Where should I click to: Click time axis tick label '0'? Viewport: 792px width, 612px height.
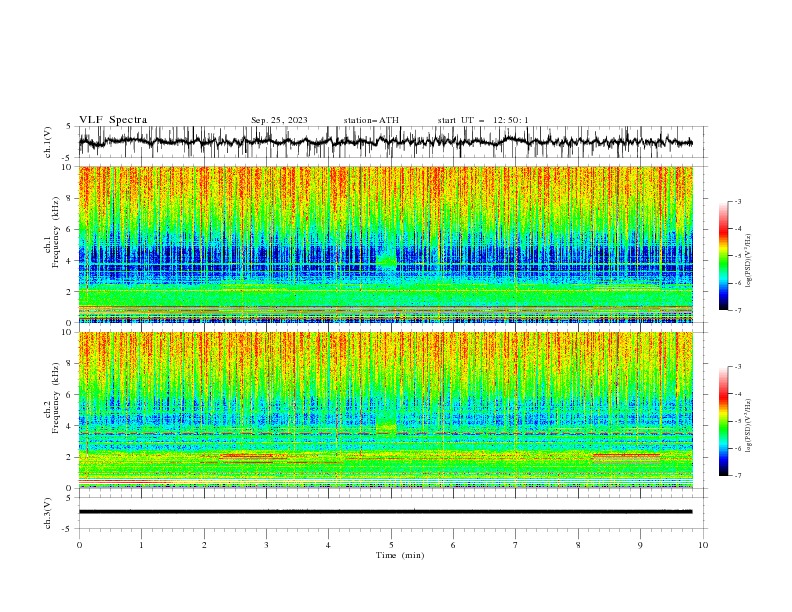79,545
